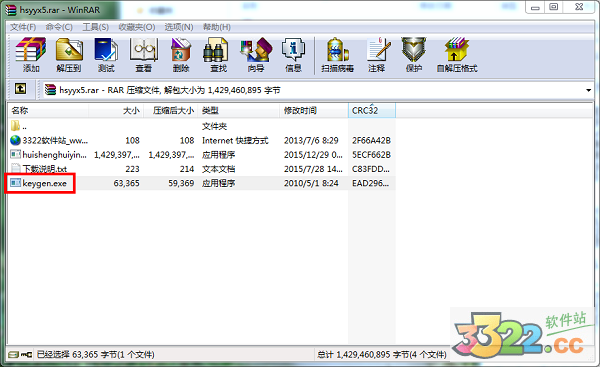Click the 解压到 (Extract To) toolbar icon

tap(69, 49)
